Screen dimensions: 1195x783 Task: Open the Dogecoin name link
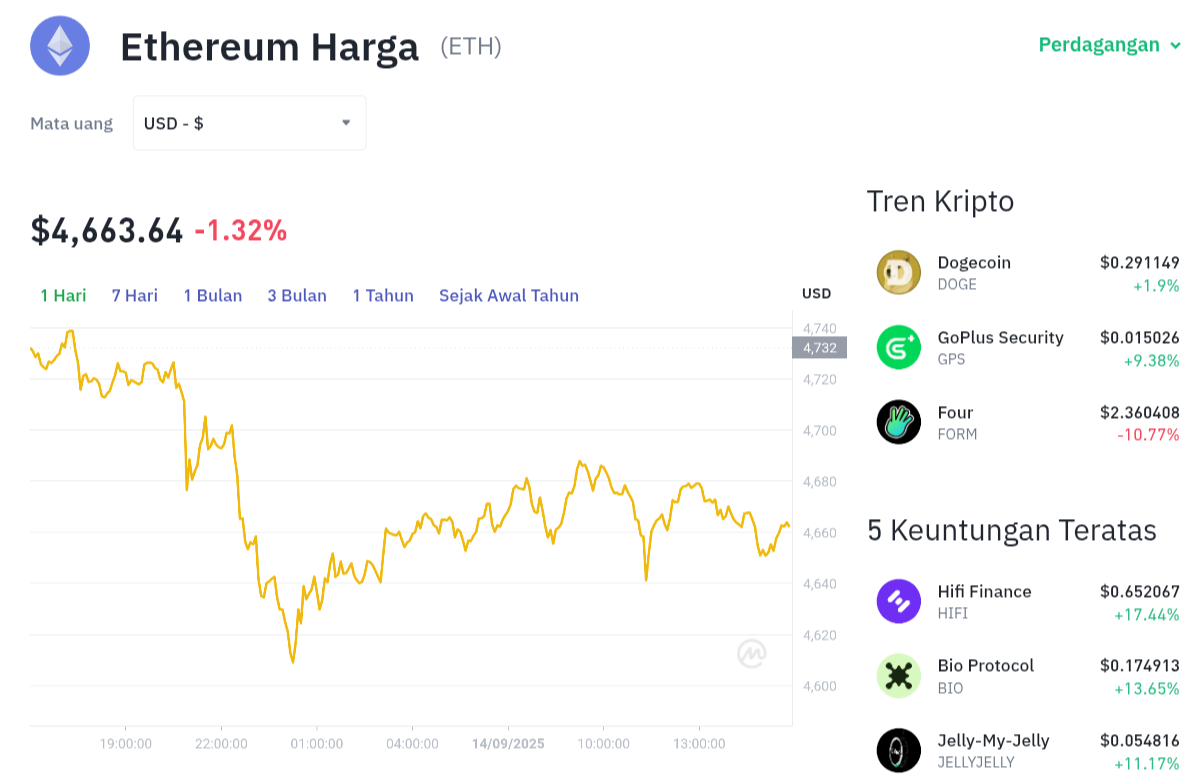(974, 262)
